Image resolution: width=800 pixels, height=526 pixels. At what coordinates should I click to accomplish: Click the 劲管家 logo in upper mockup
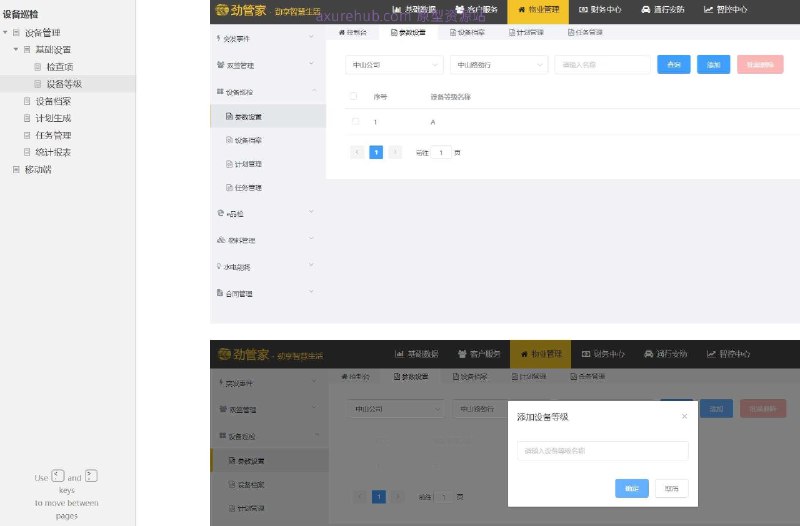241,10
